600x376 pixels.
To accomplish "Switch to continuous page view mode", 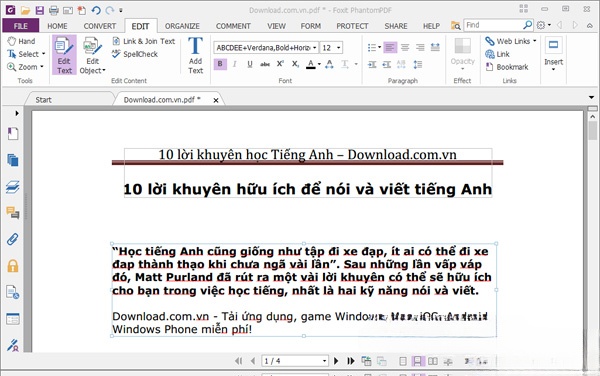I will point(417,361).
